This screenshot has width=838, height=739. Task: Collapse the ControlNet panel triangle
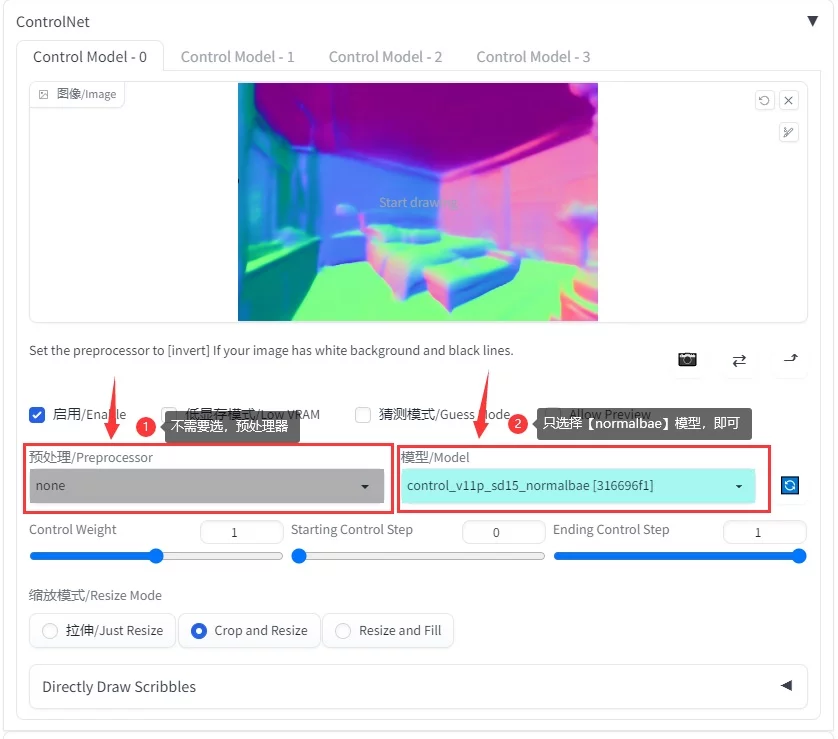(x=812, y=21)
